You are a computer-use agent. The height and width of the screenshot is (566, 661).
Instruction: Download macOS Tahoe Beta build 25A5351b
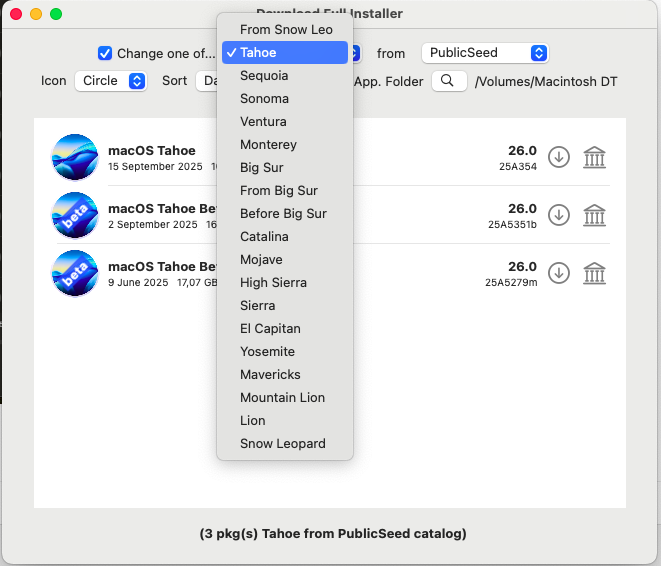559,215
